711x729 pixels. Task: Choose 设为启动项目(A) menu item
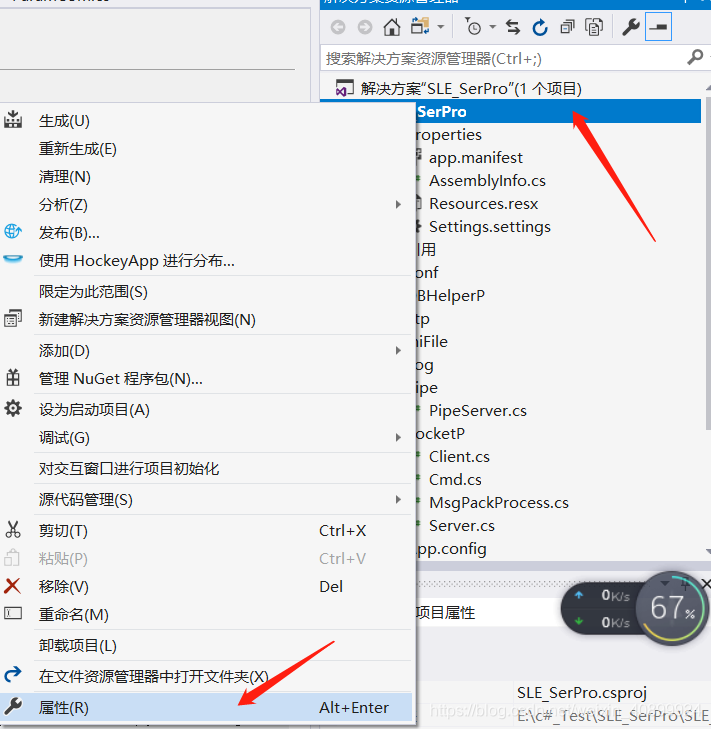(206, 410)
